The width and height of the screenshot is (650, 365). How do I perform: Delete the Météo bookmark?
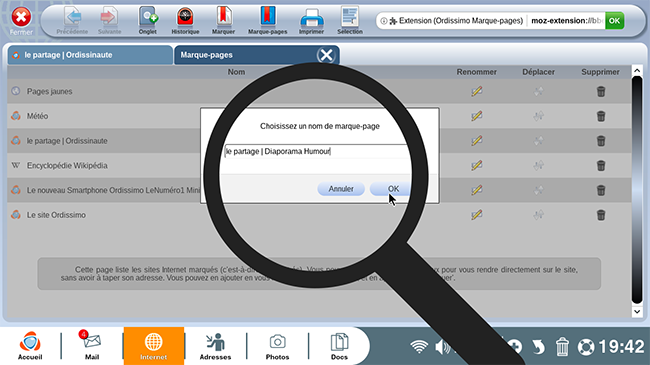(x=601, y=116)
